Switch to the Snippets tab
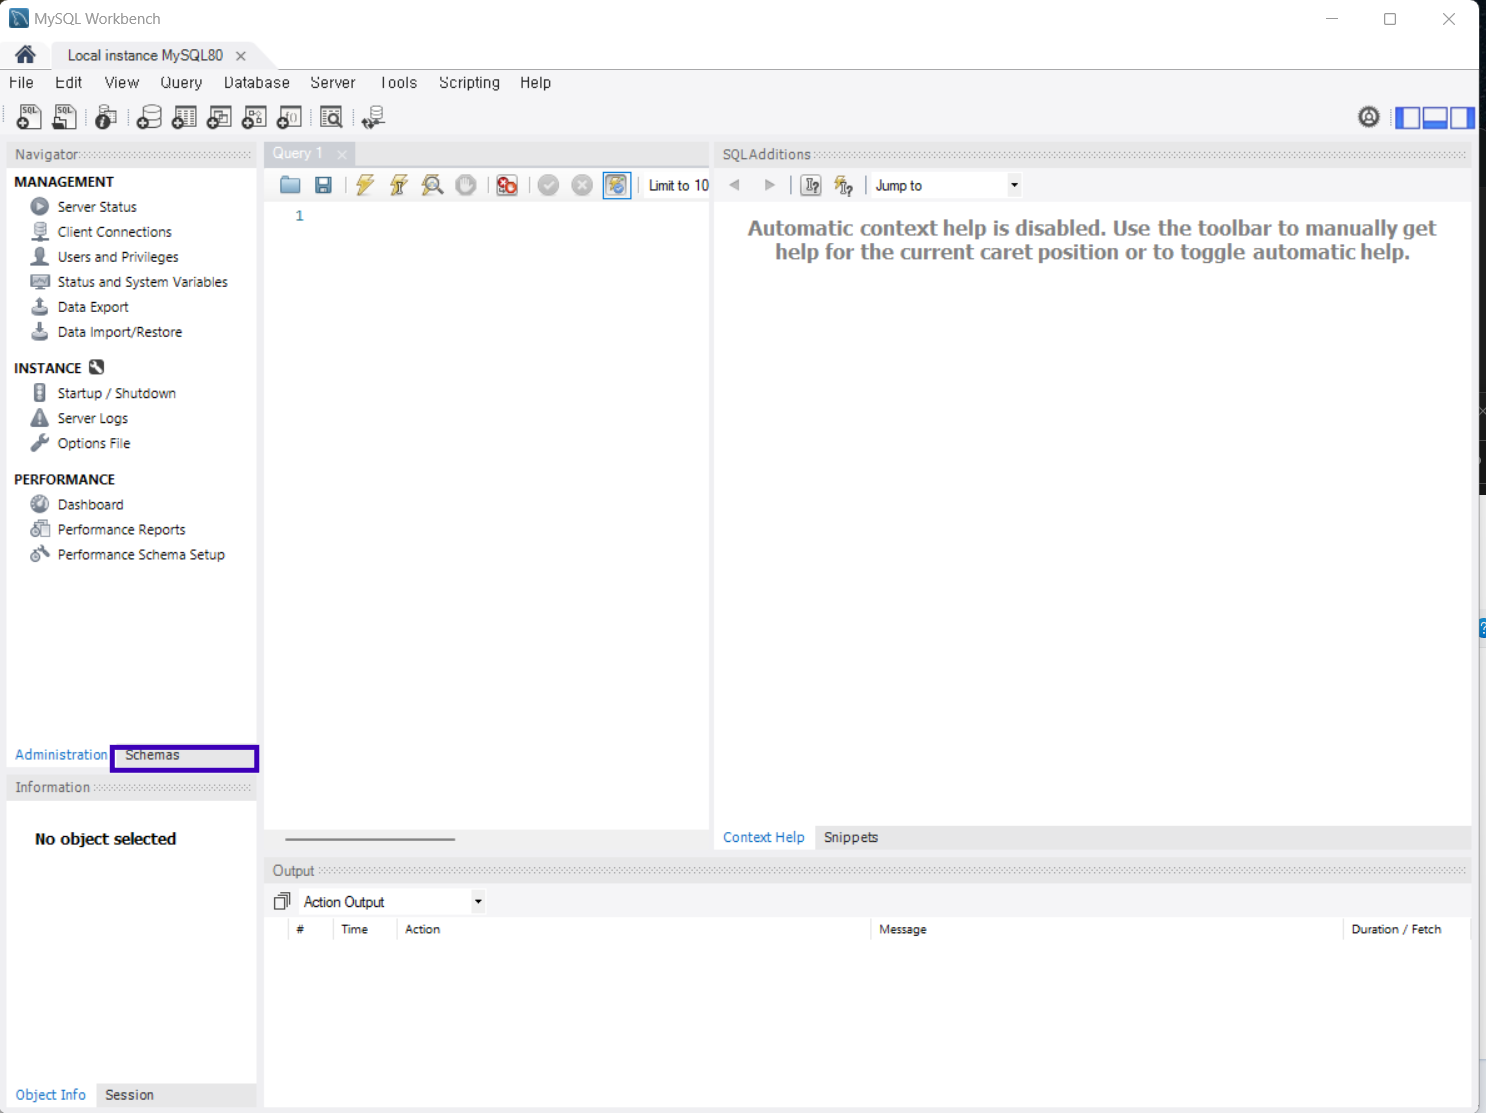This screenshot has height=1113, width=1486. [851, 838]
